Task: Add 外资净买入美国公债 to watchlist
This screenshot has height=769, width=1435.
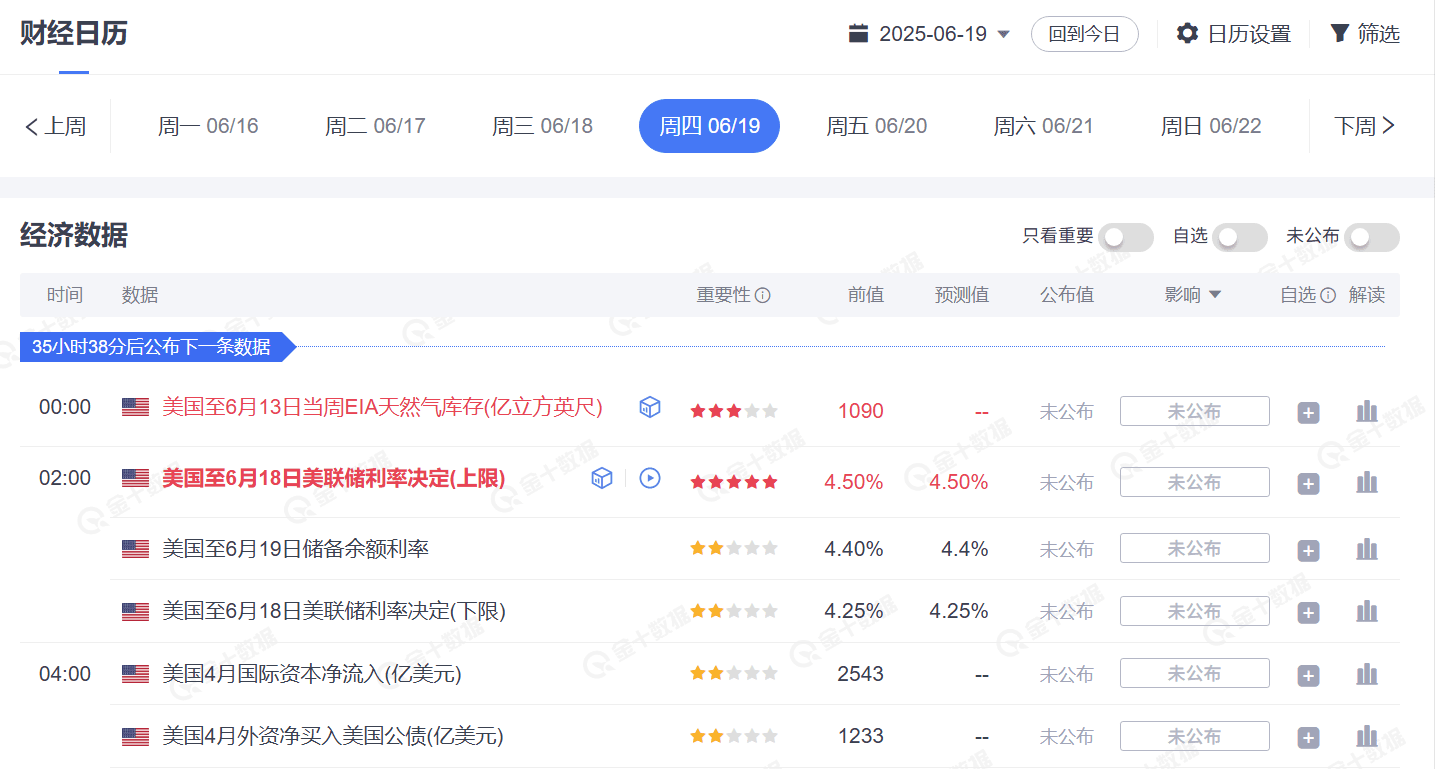Action: pyautogui.click(x=1308, y=739)
